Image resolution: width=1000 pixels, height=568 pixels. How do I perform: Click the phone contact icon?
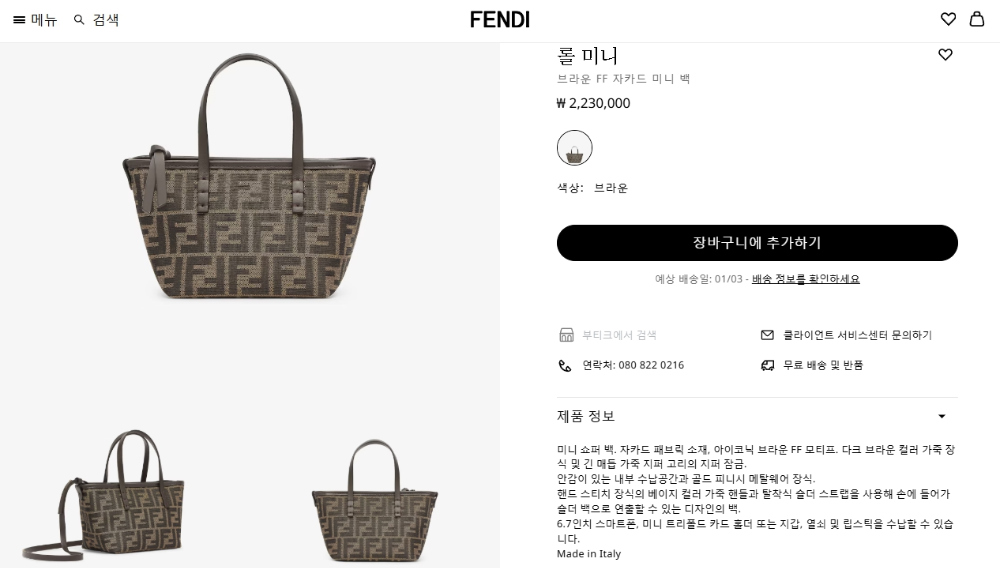(x=566, y=365)
